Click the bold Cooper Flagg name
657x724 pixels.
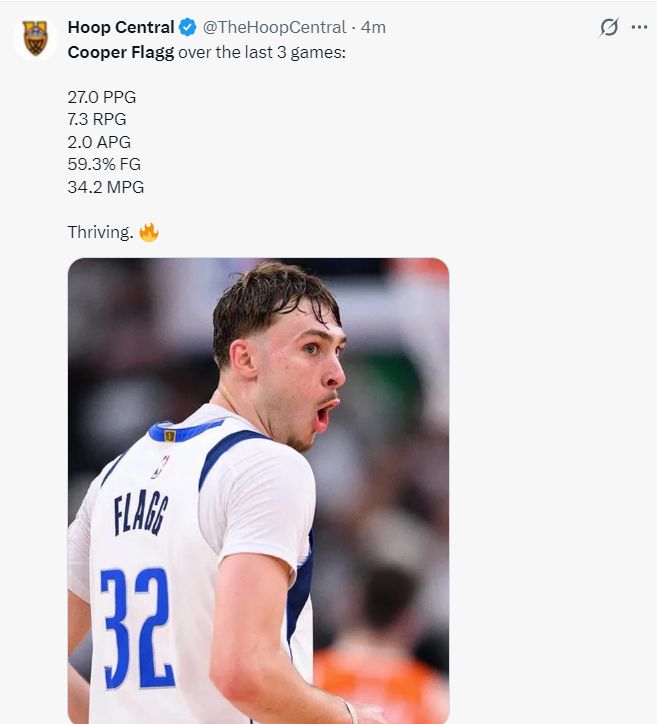[114, 52]
